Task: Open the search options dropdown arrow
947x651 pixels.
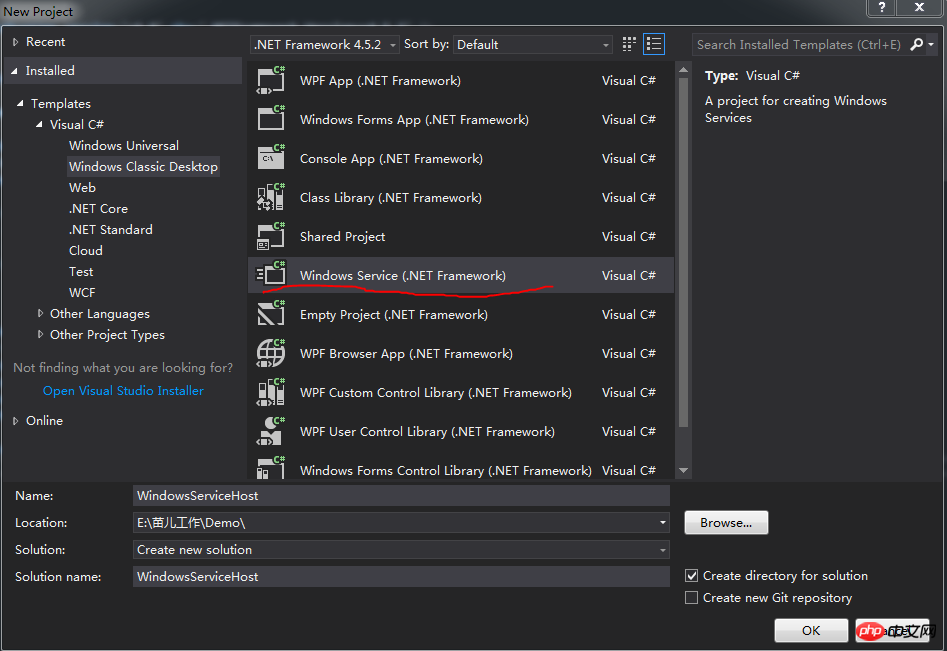Action: pyautogui.click(x=931, y=44)
